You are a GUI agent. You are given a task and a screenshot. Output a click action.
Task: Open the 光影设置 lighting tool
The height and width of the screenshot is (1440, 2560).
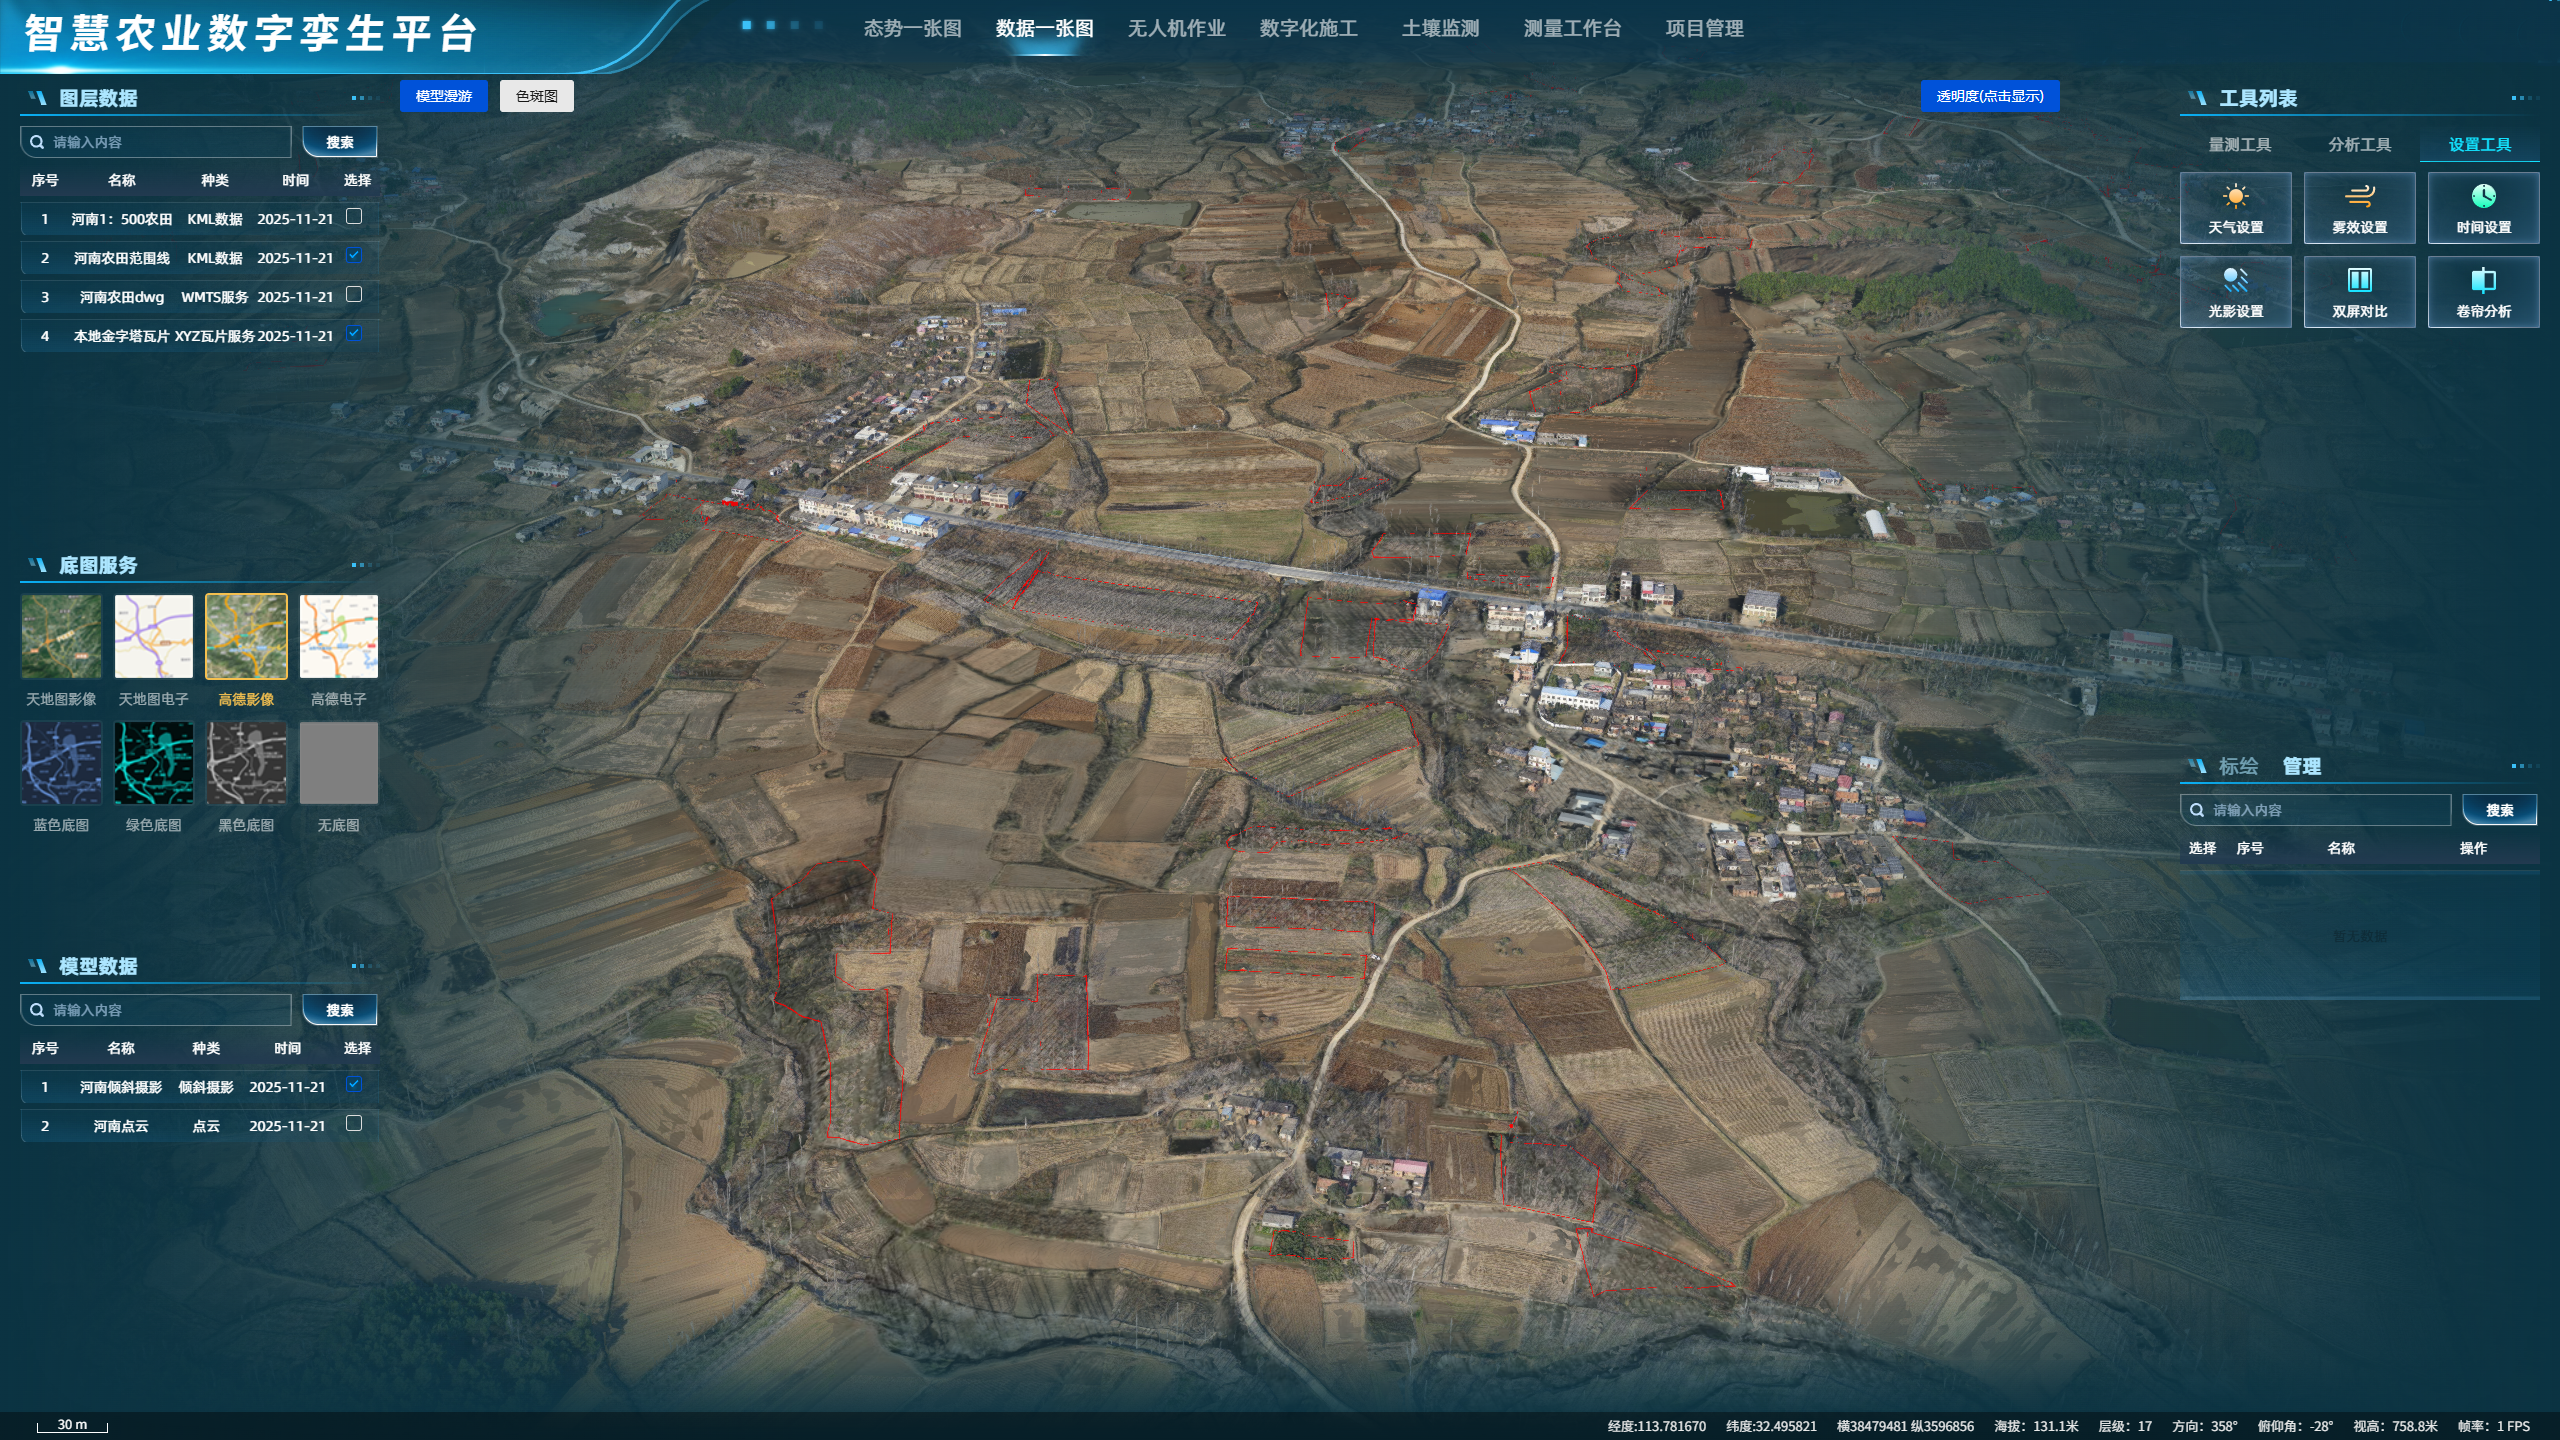2235,292
